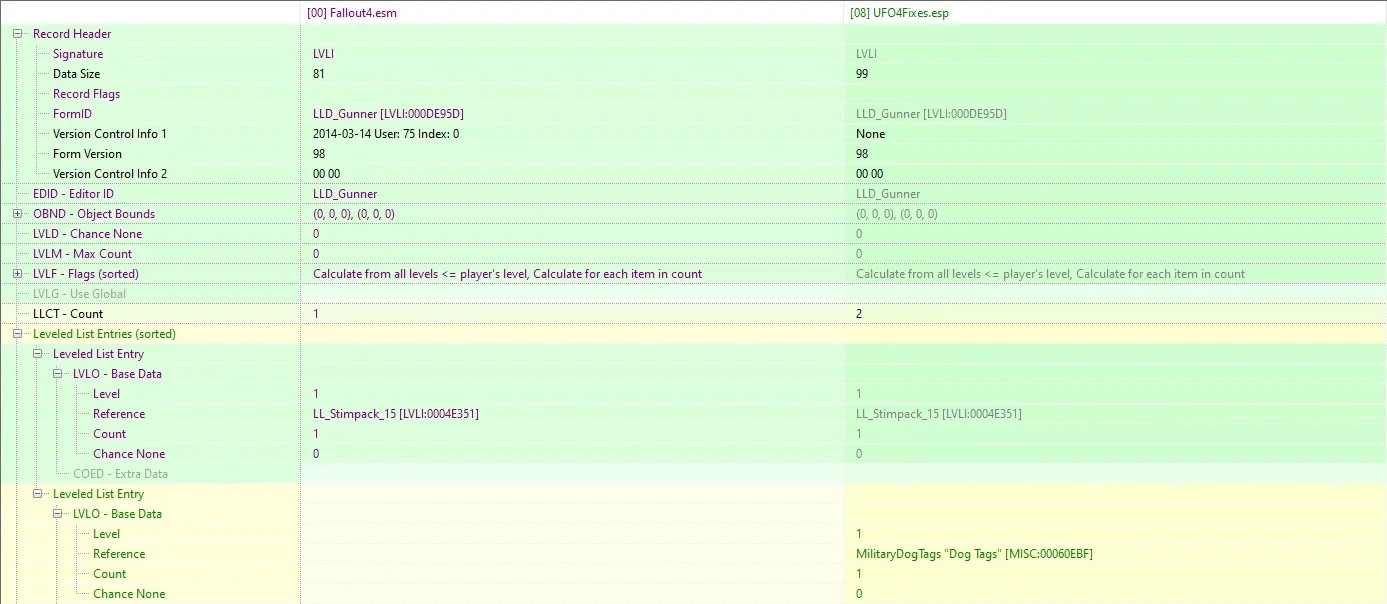The width and height of the screenshot is (1387, 604).
Task: Select Level label of the Dog Tags entry
Action: (107, 534)
